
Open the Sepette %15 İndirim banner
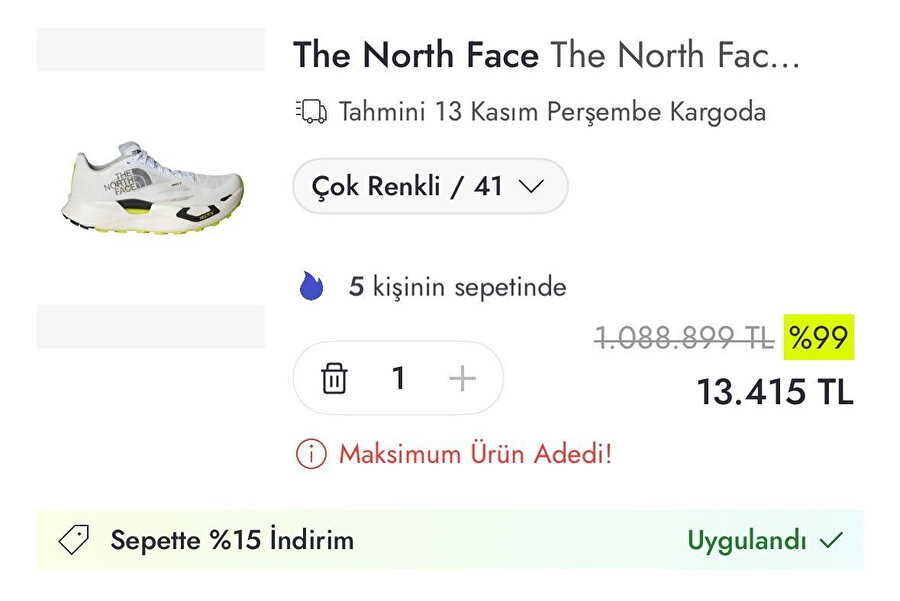231,540
